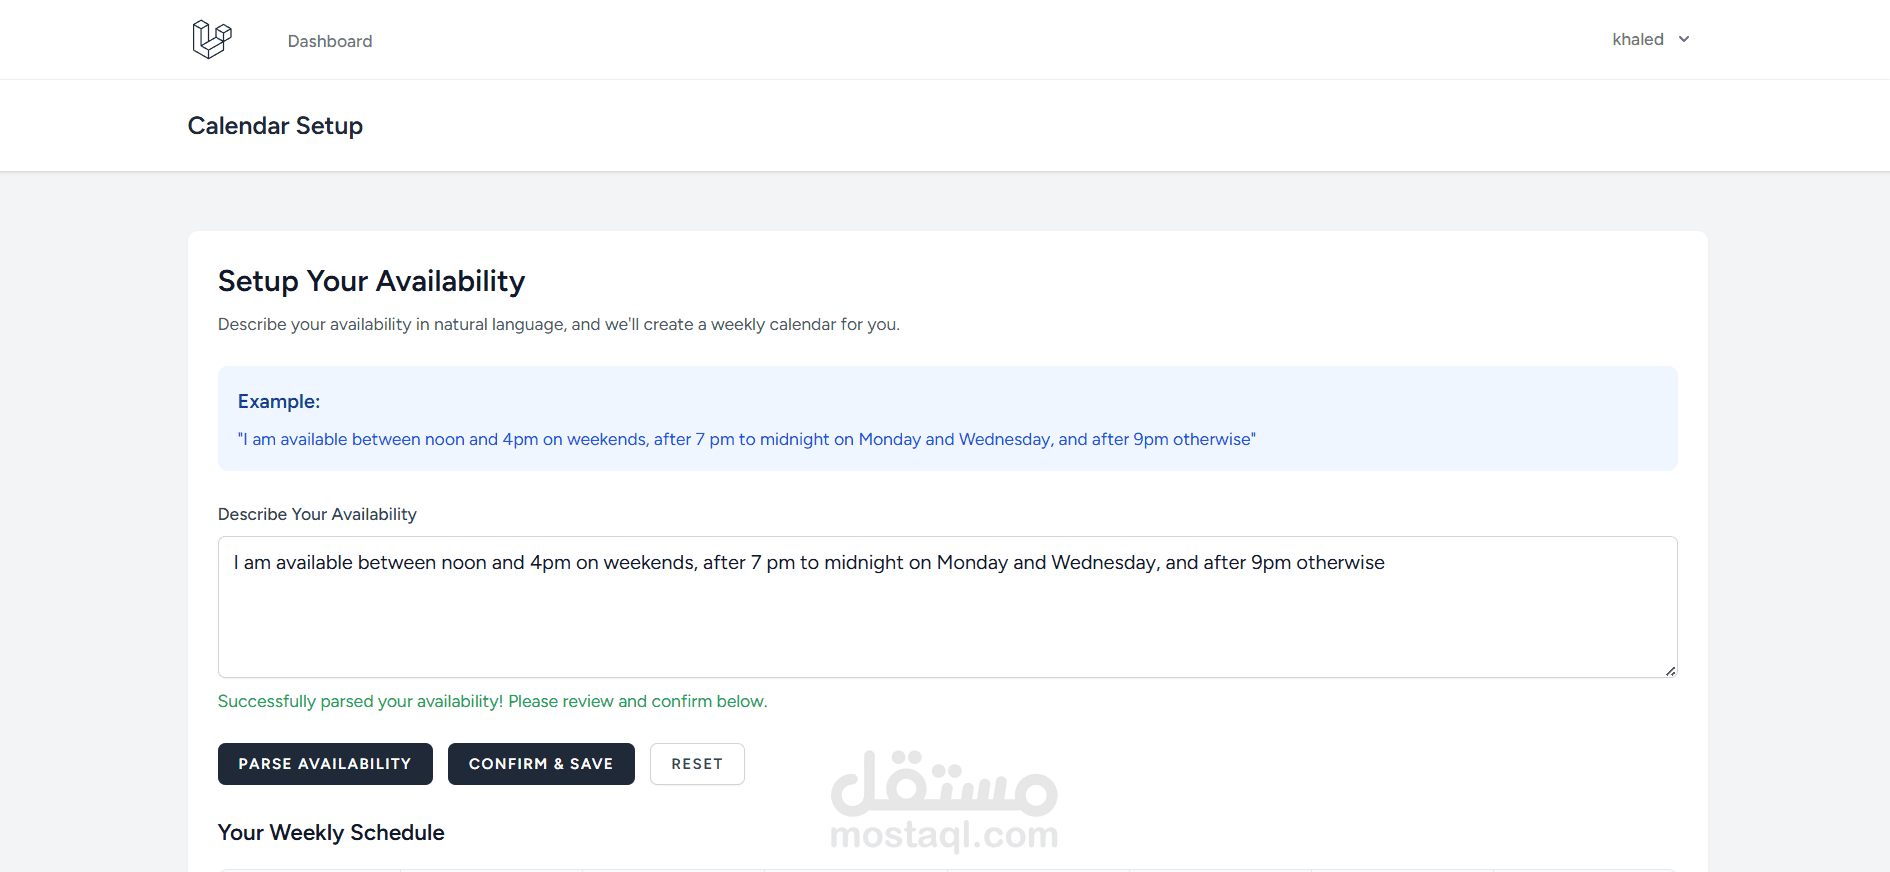Click the Your Weekly Schedule heading

(331, 832)
